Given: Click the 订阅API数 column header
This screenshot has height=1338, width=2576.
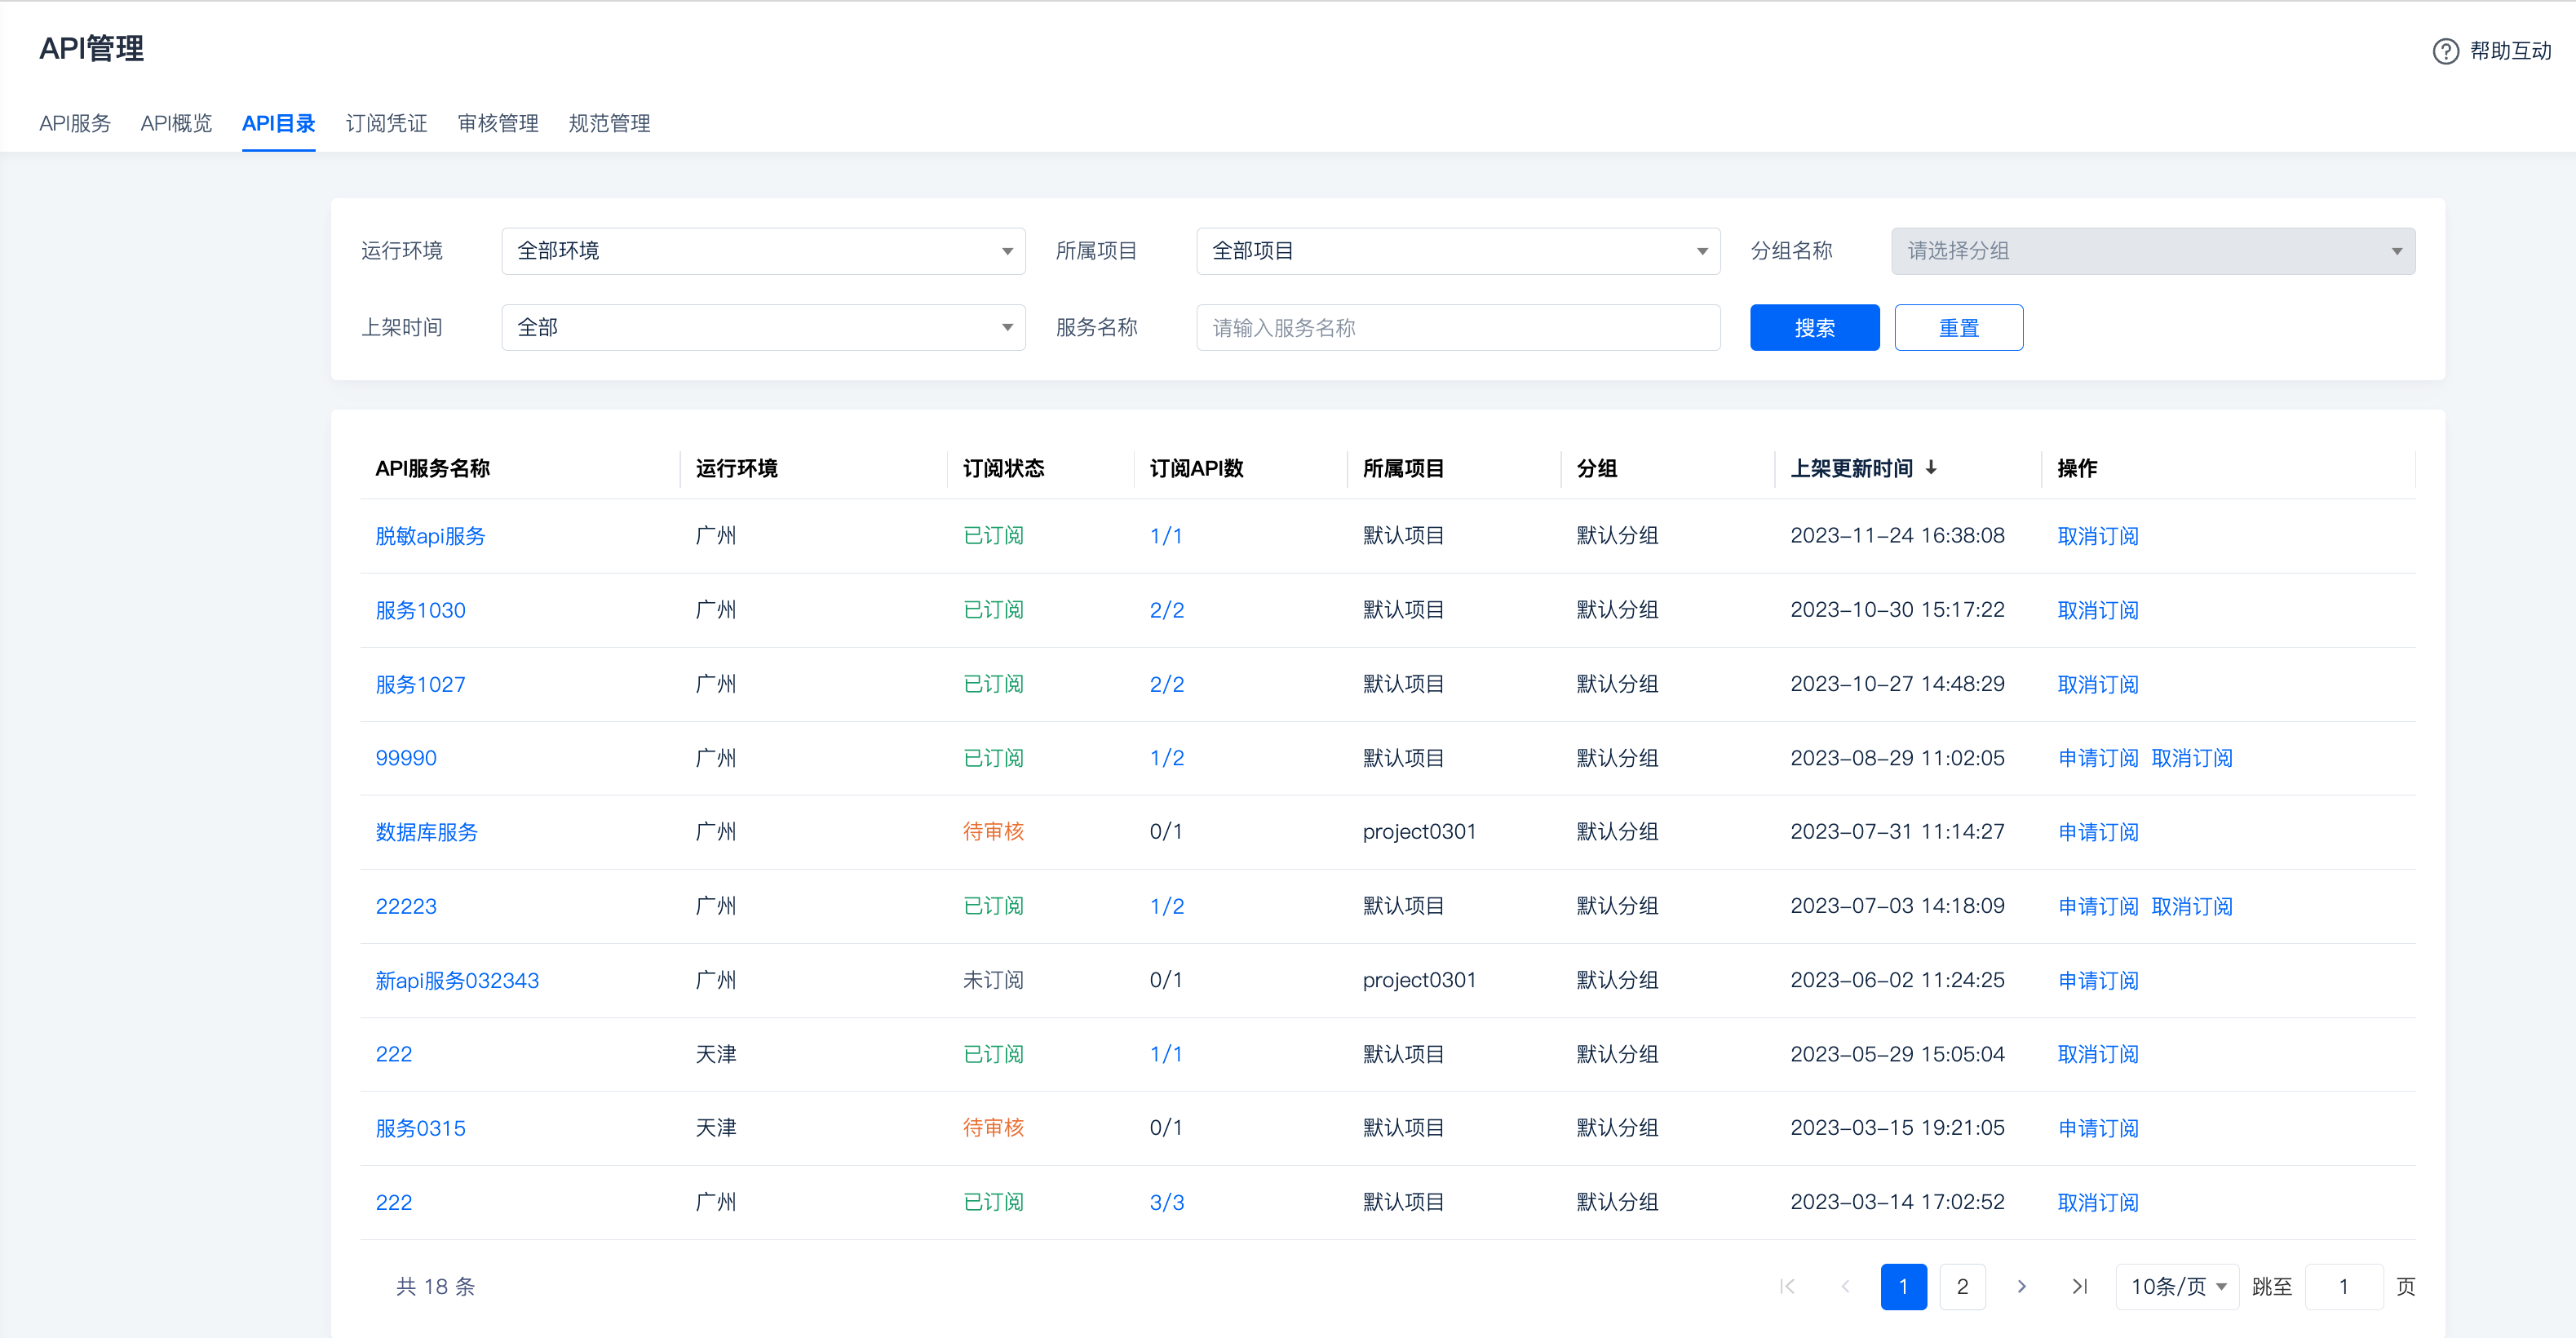Looking at the screenshot, I should point(1196,468).
